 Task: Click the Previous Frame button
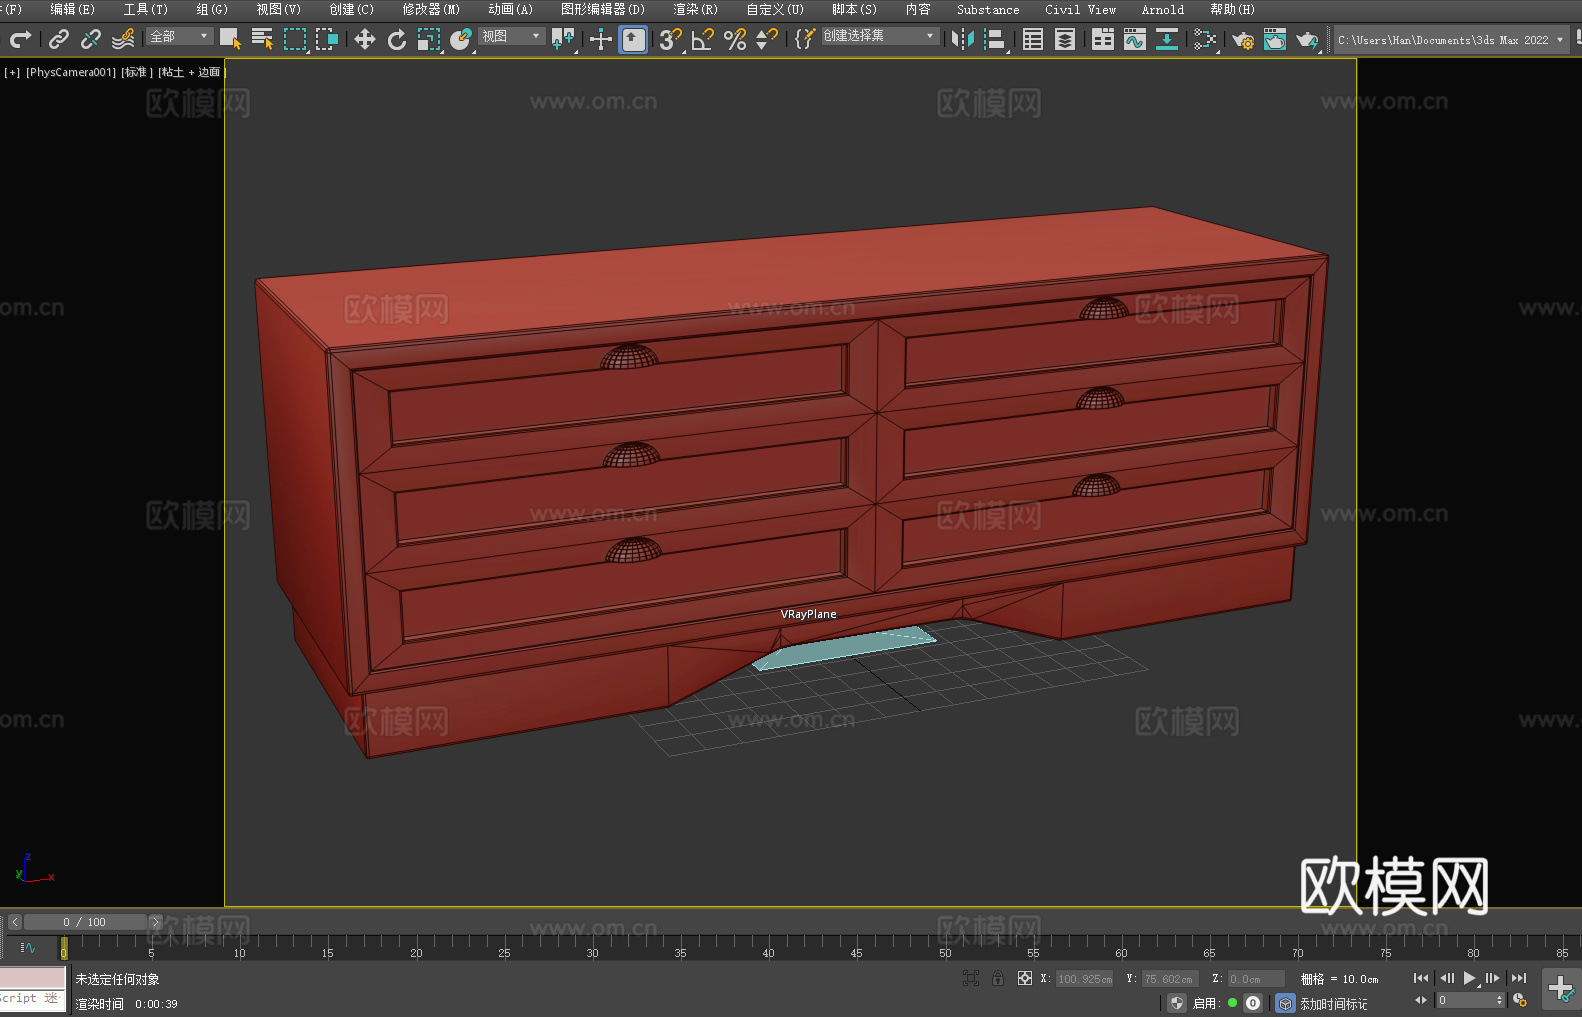coord(1446,978)
